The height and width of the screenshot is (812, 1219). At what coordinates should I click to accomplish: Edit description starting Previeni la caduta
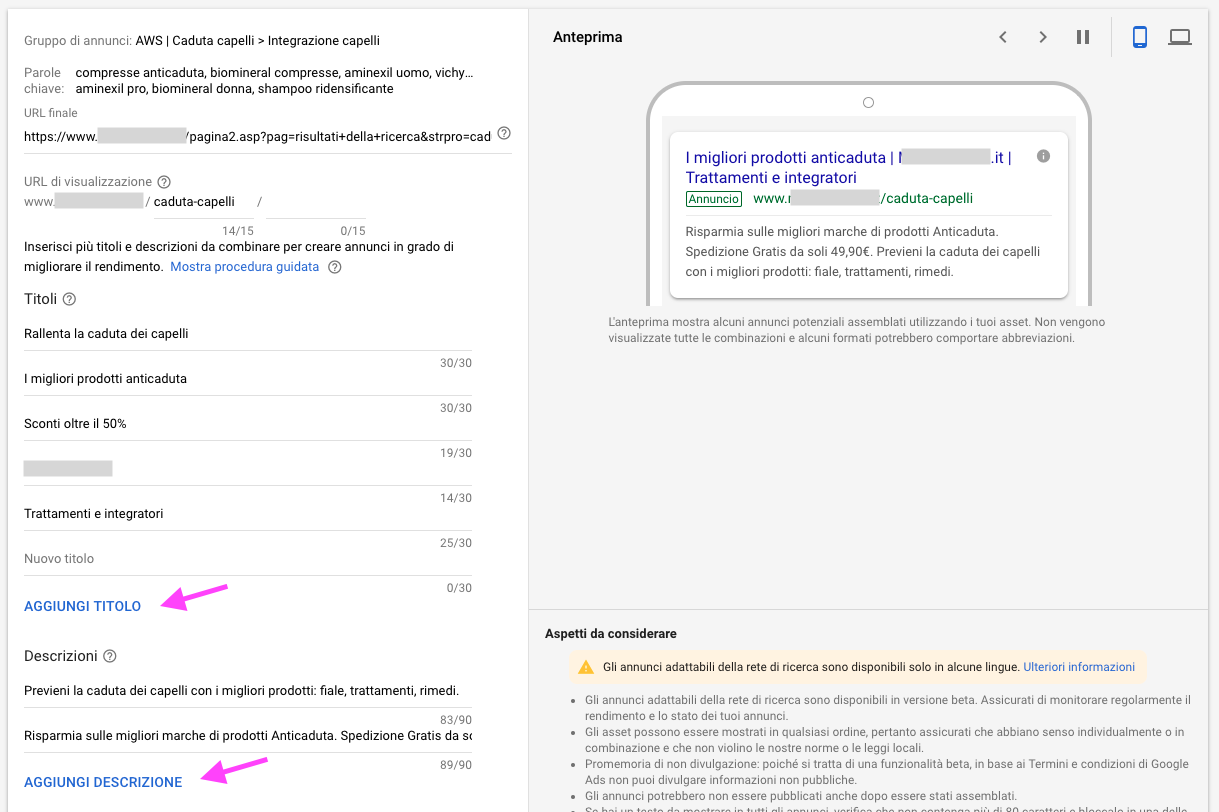[248, 690]
